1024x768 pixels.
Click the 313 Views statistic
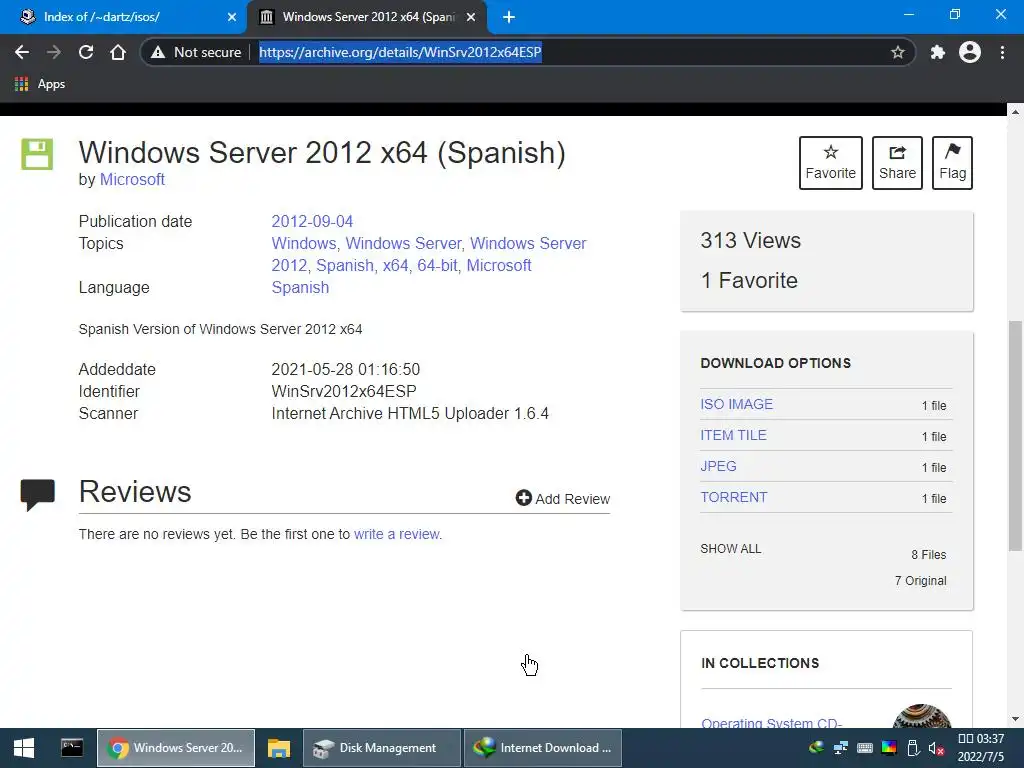click(x=750, y=240)
